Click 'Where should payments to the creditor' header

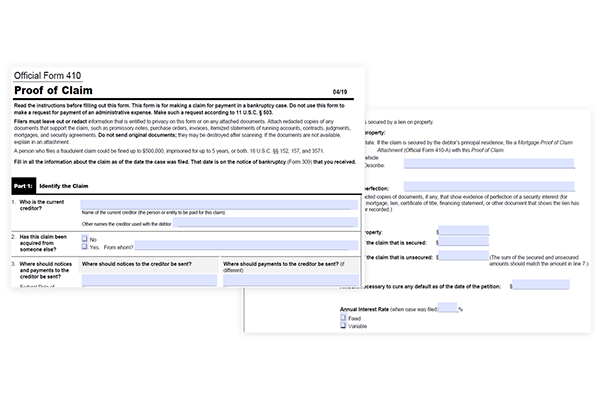point(284,267)
